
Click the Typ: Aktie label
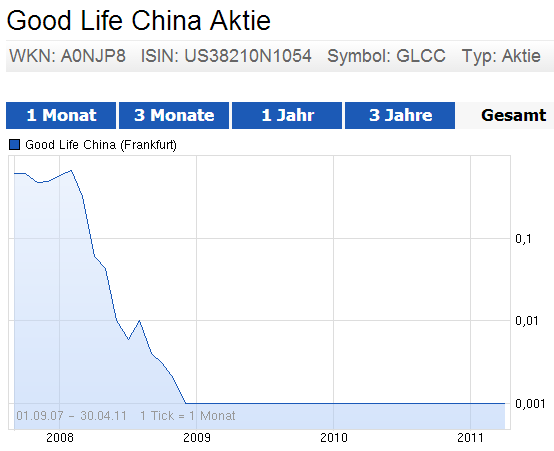pos(501,56)
